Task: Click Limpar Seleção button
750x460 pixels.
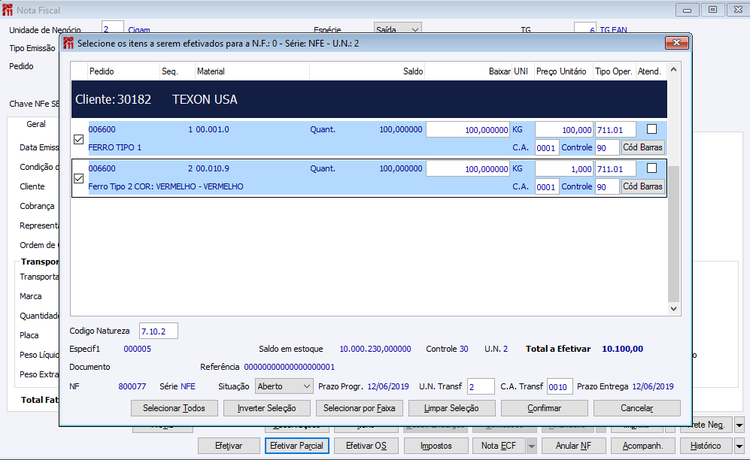Action: (452, 408)
